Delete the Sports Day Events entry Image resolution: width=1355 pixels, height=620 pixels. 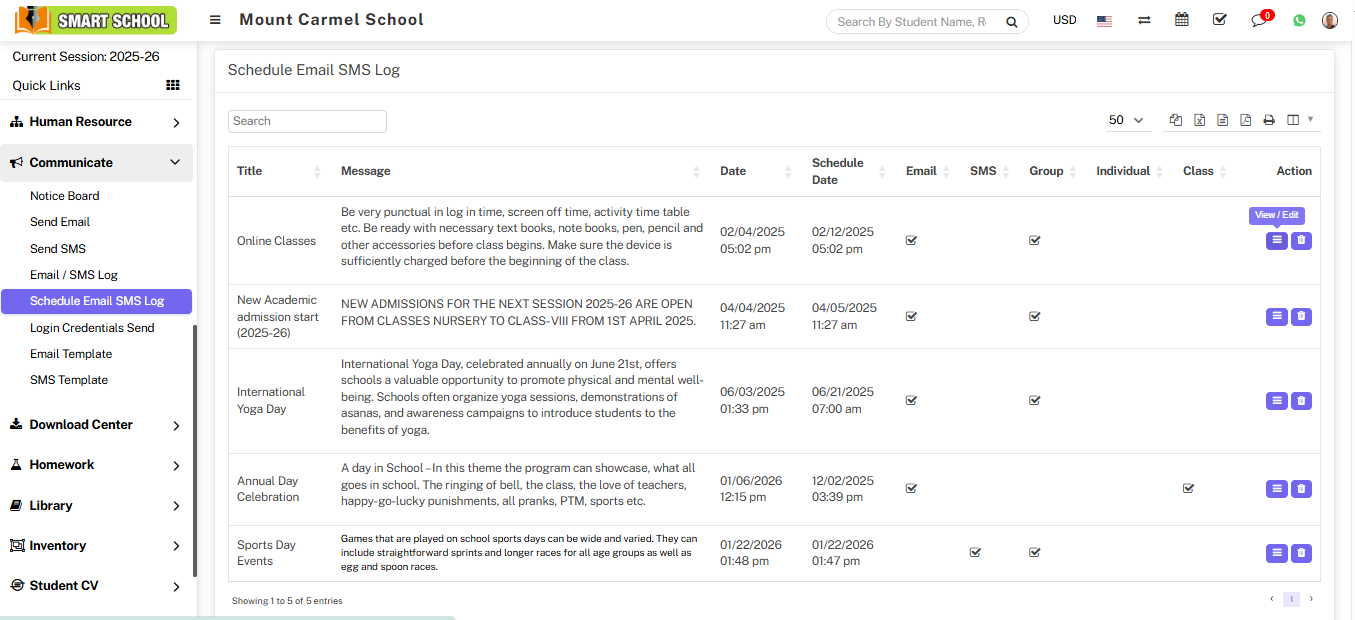[1301, 553]
